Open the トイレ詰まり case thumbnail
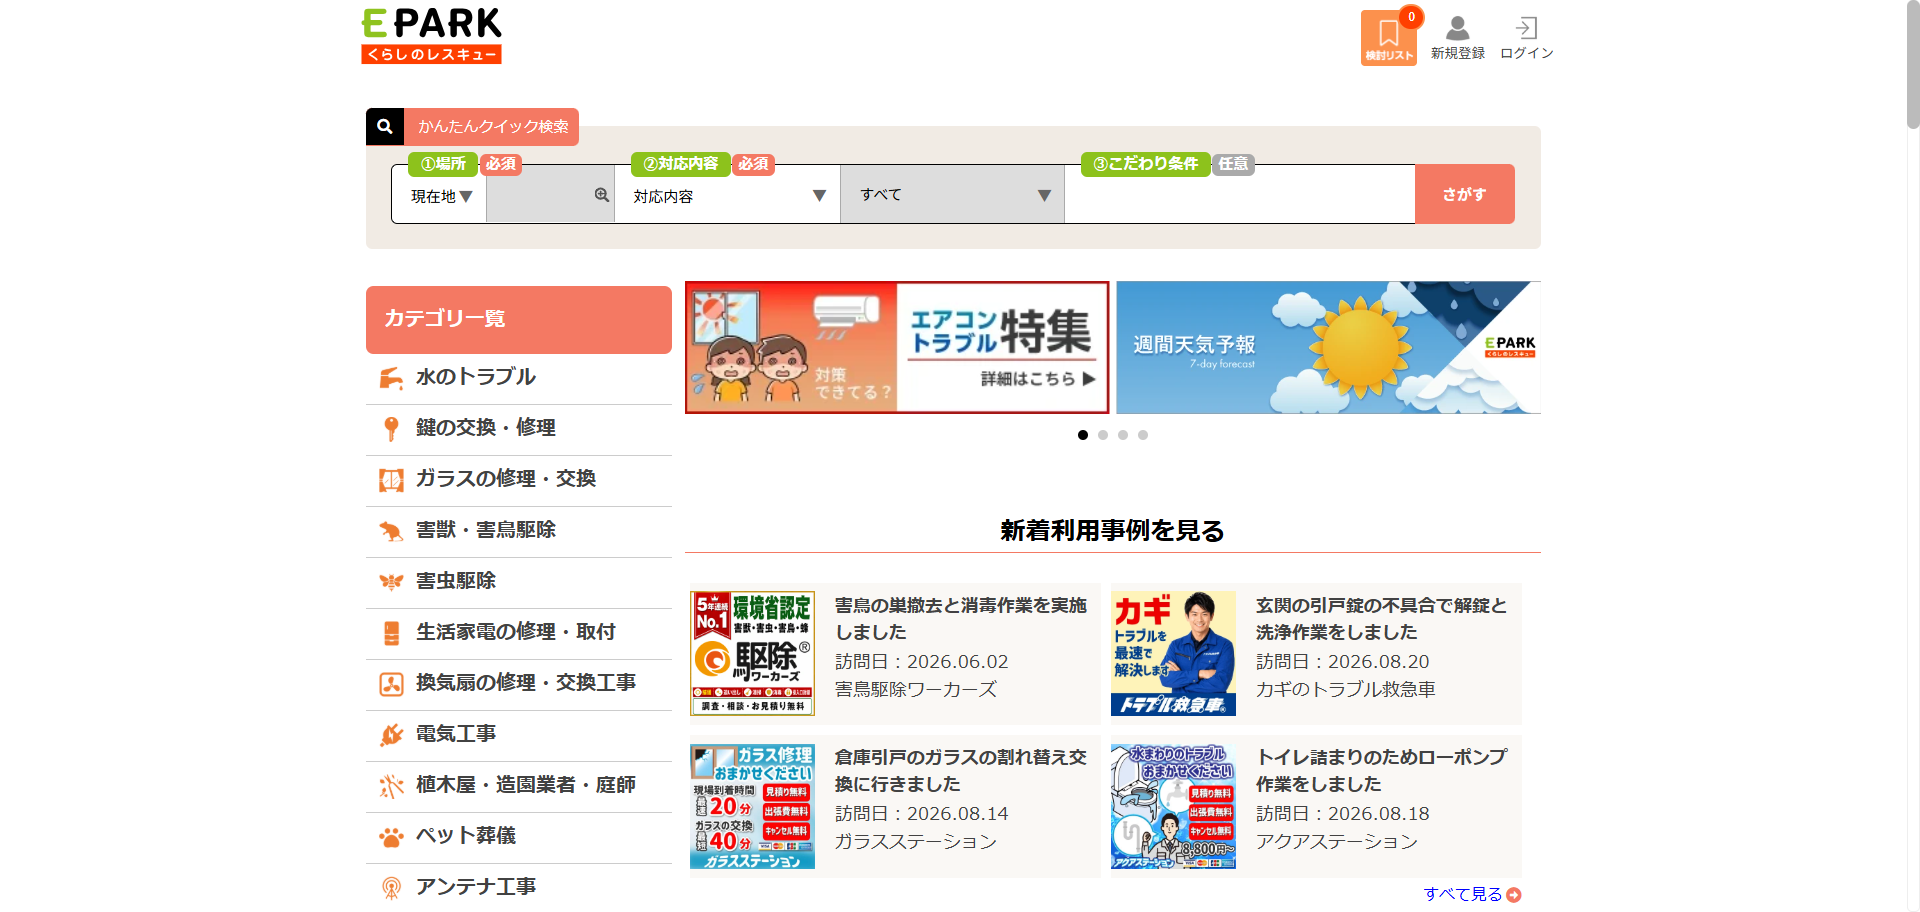The image size is (1920, 912). click(1173, 806)
